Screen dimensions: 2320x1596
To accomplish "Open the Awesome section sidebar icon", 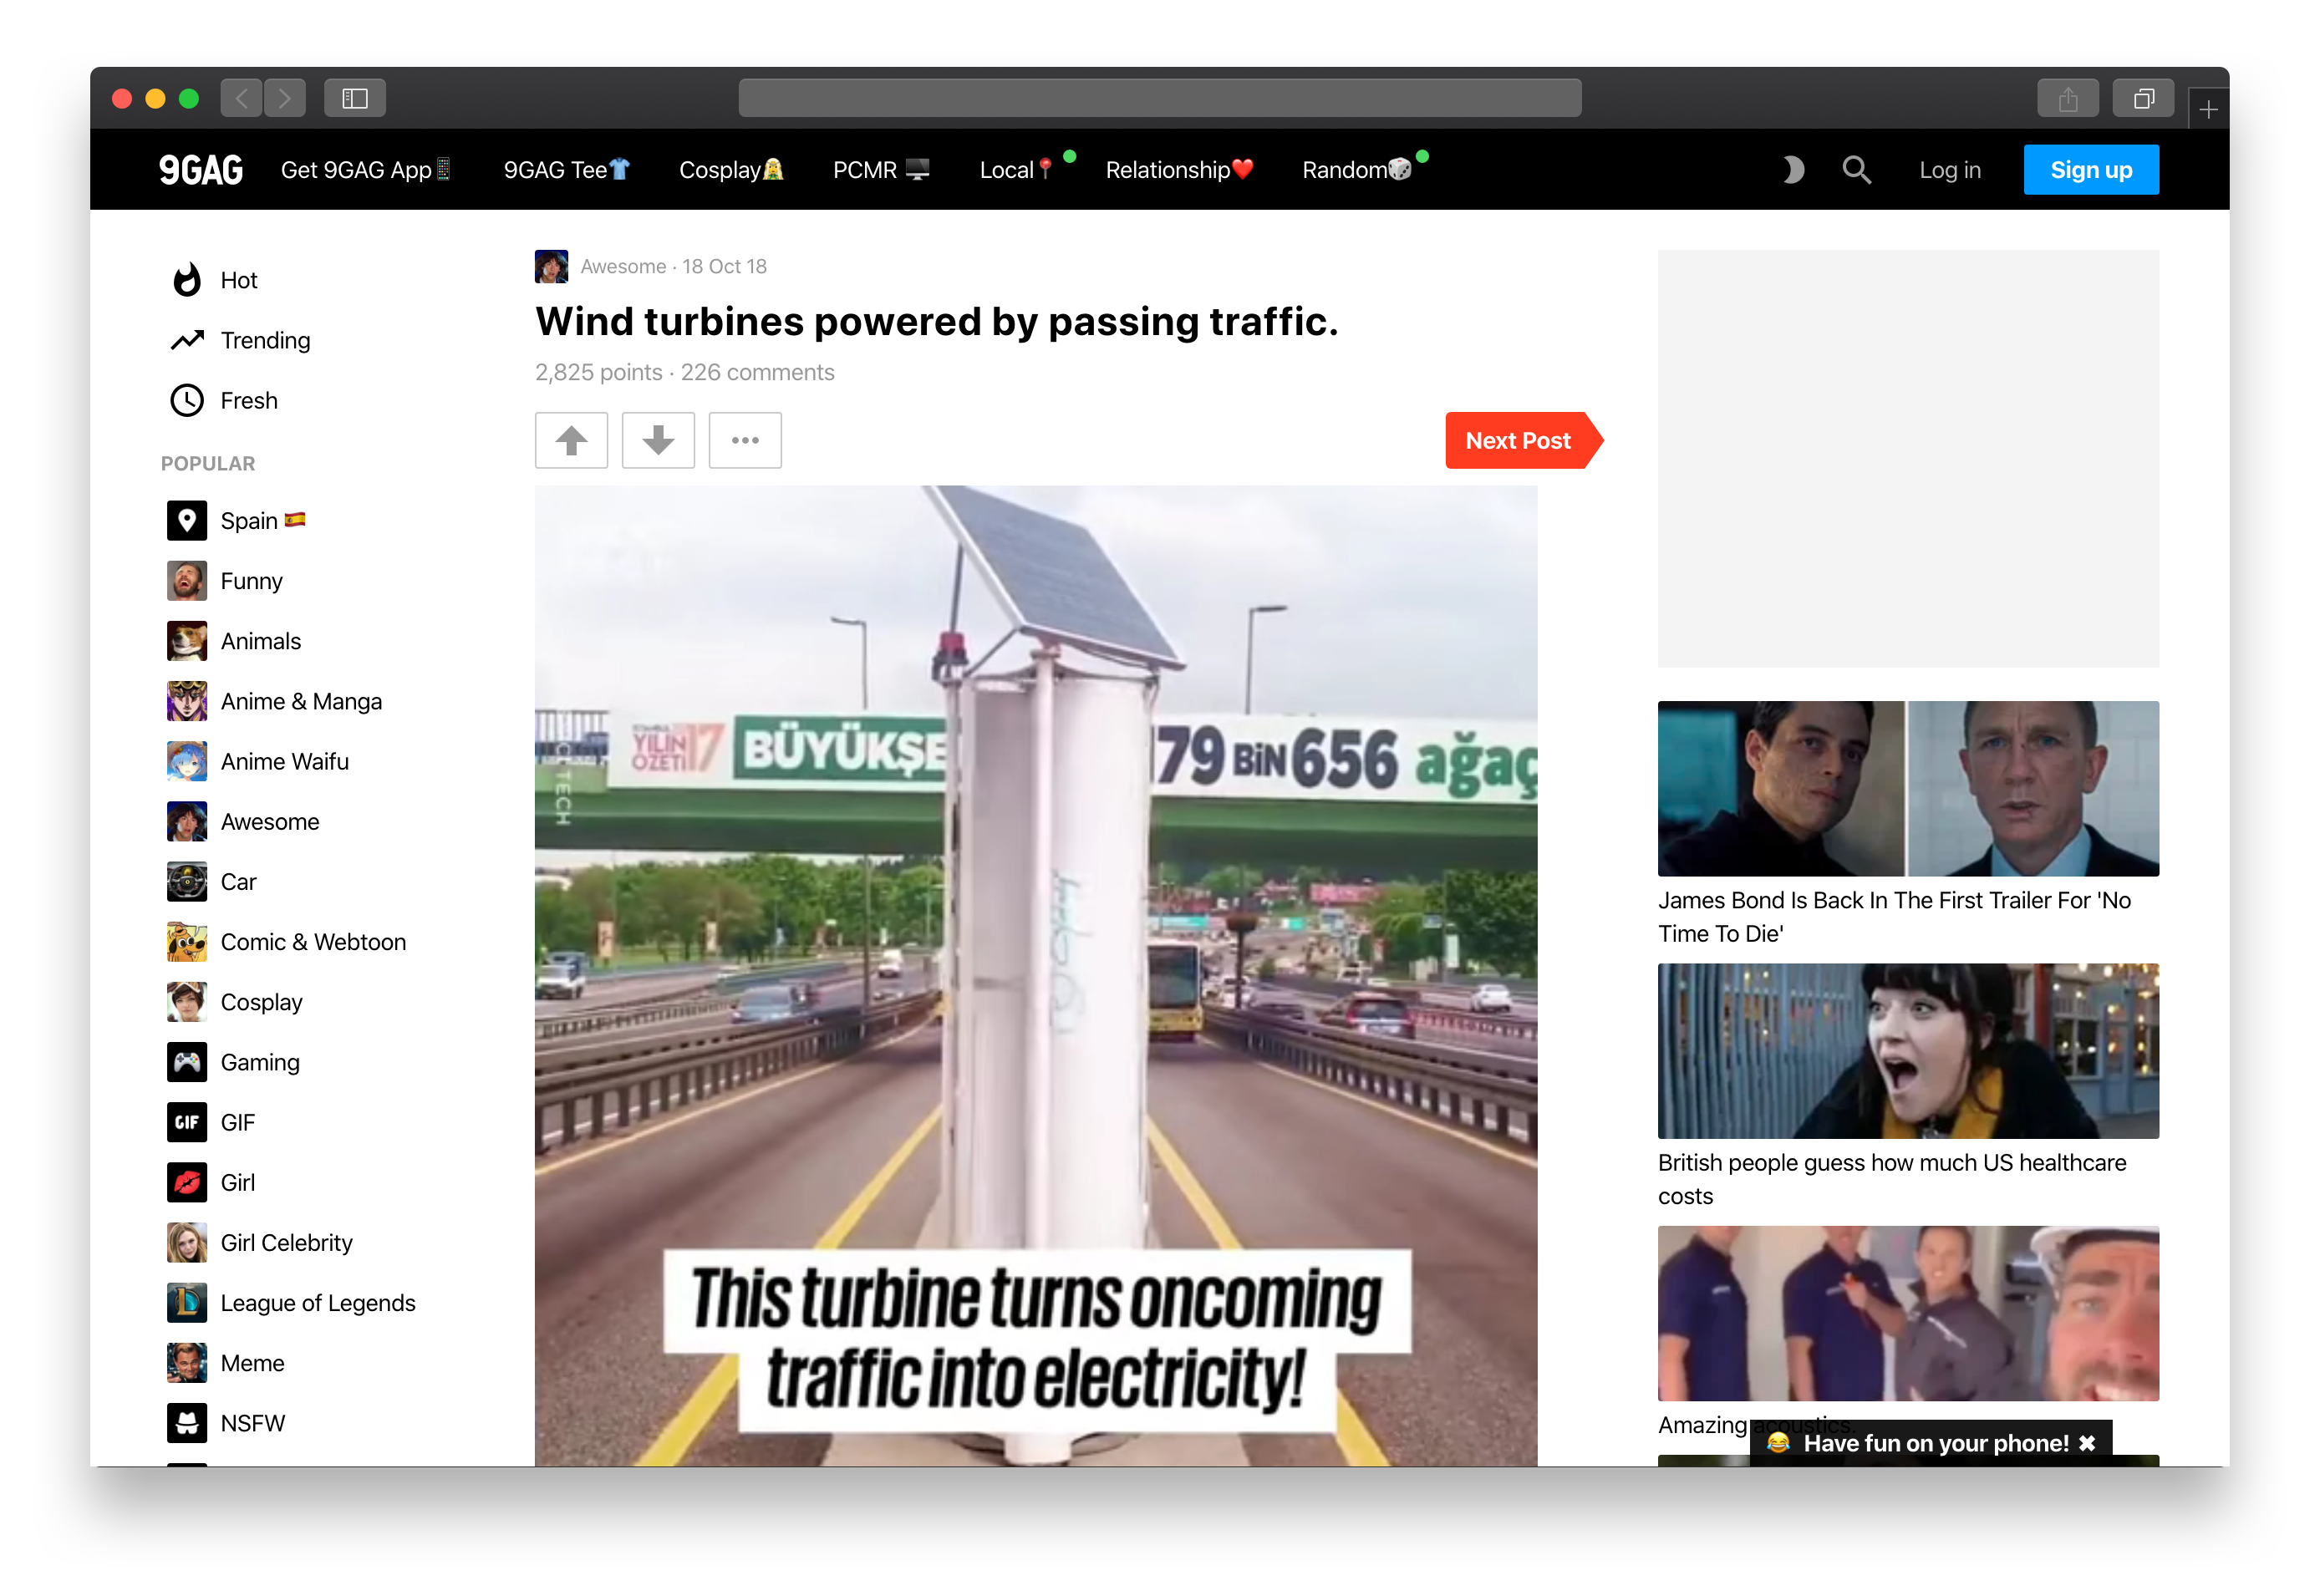I will click(187, 822).
